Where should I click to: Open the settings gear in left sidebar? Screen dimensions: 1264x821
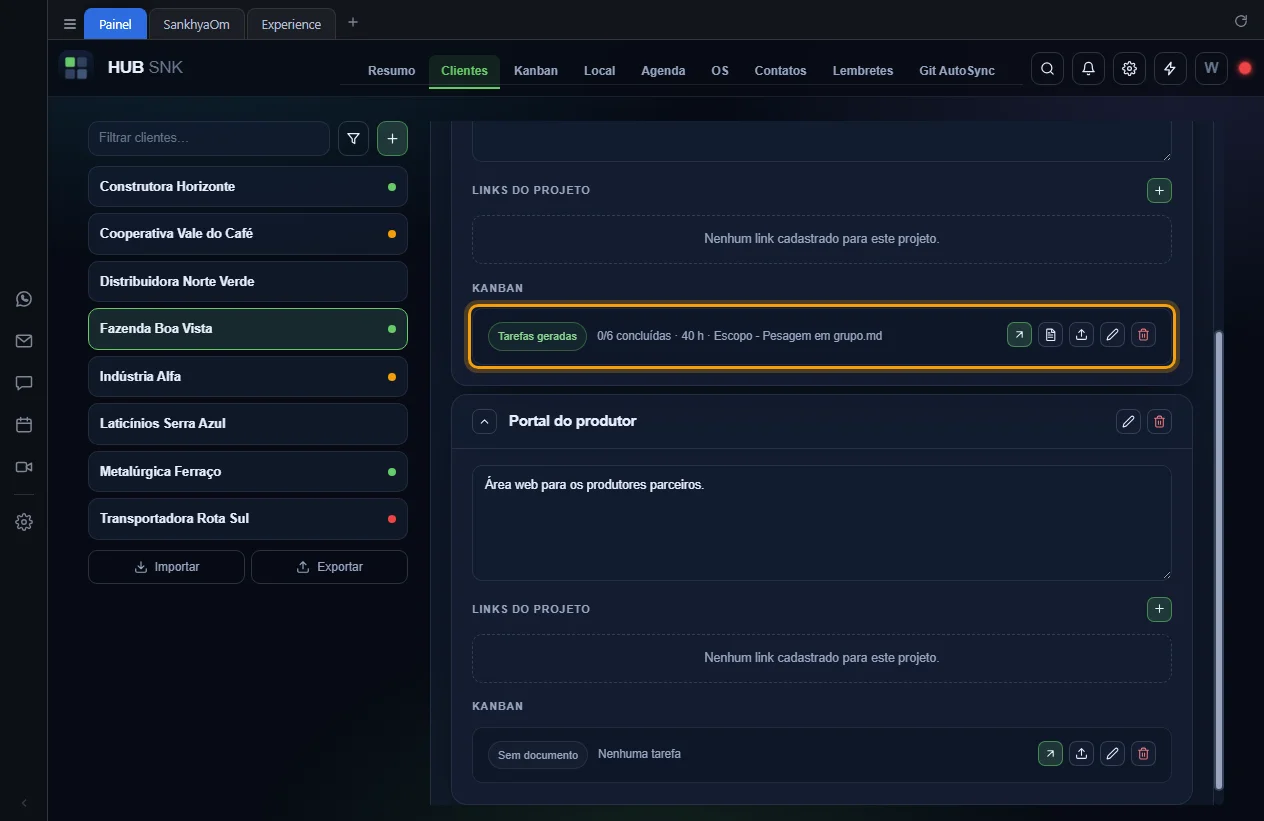click(24, 522)
